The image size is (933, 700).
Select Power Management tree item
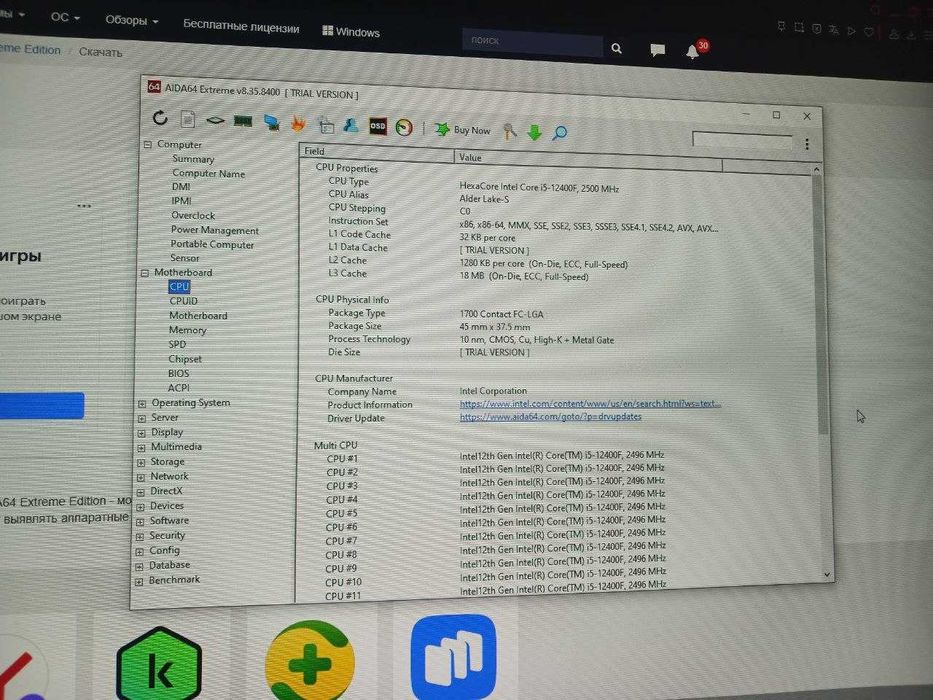click(214, 230)
